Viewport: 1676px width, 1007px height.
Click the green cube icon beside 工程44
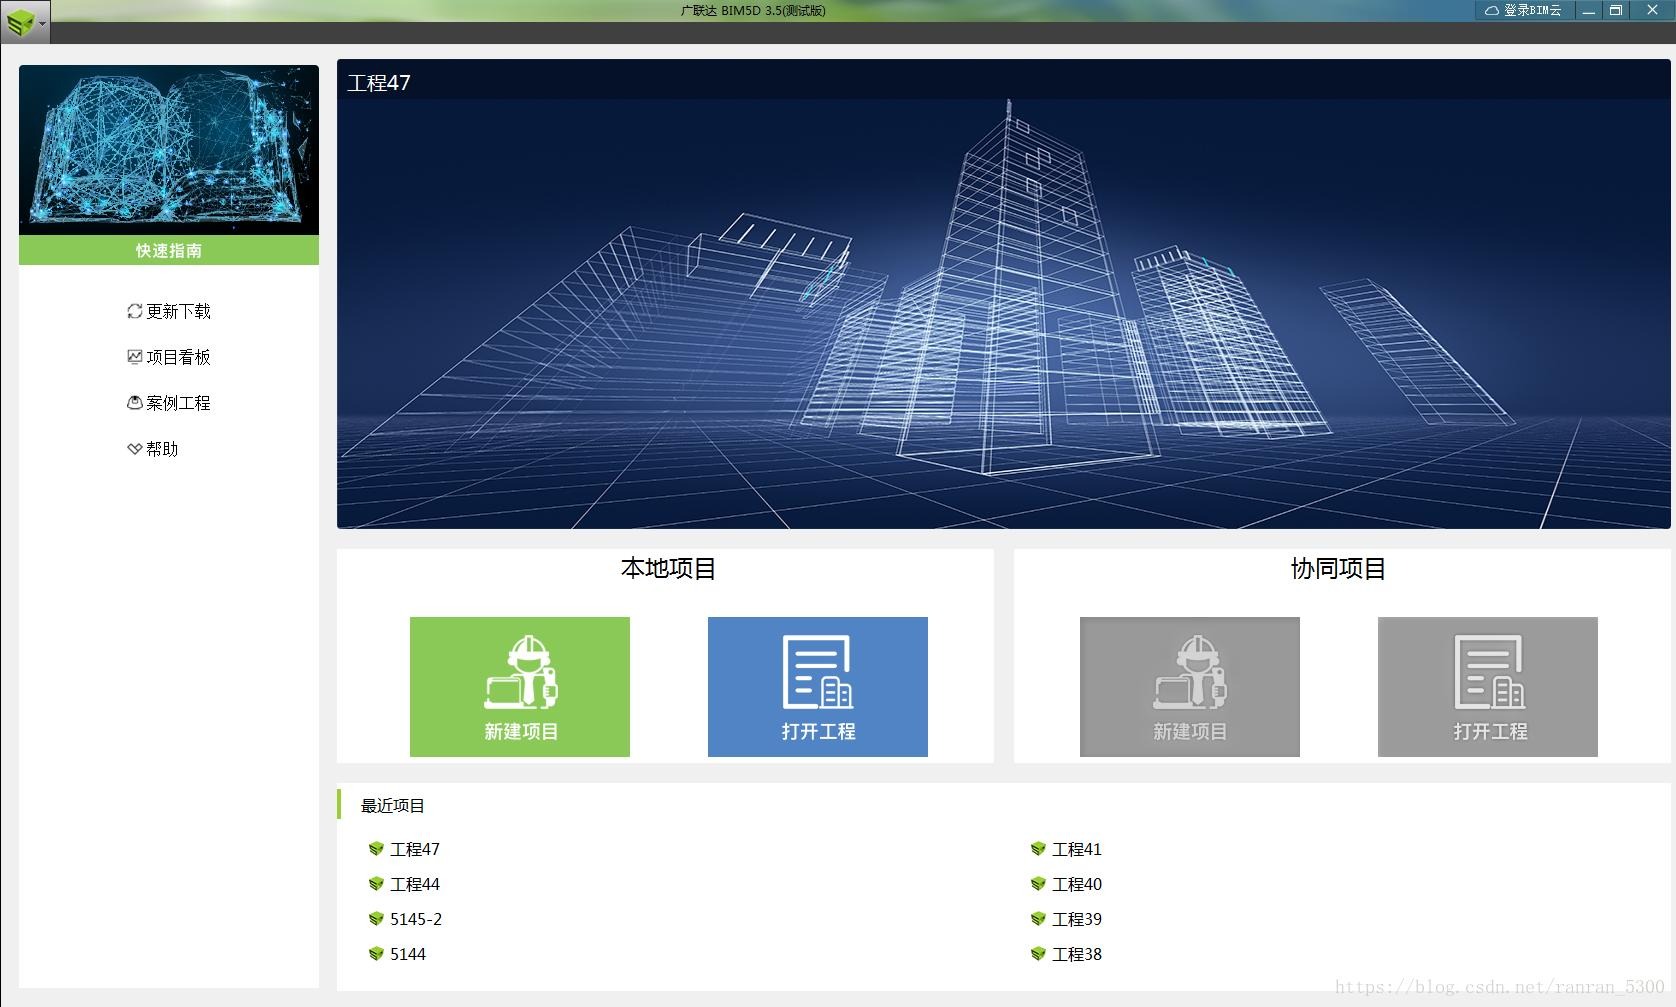pyautogui.click(x=376, y=884)
